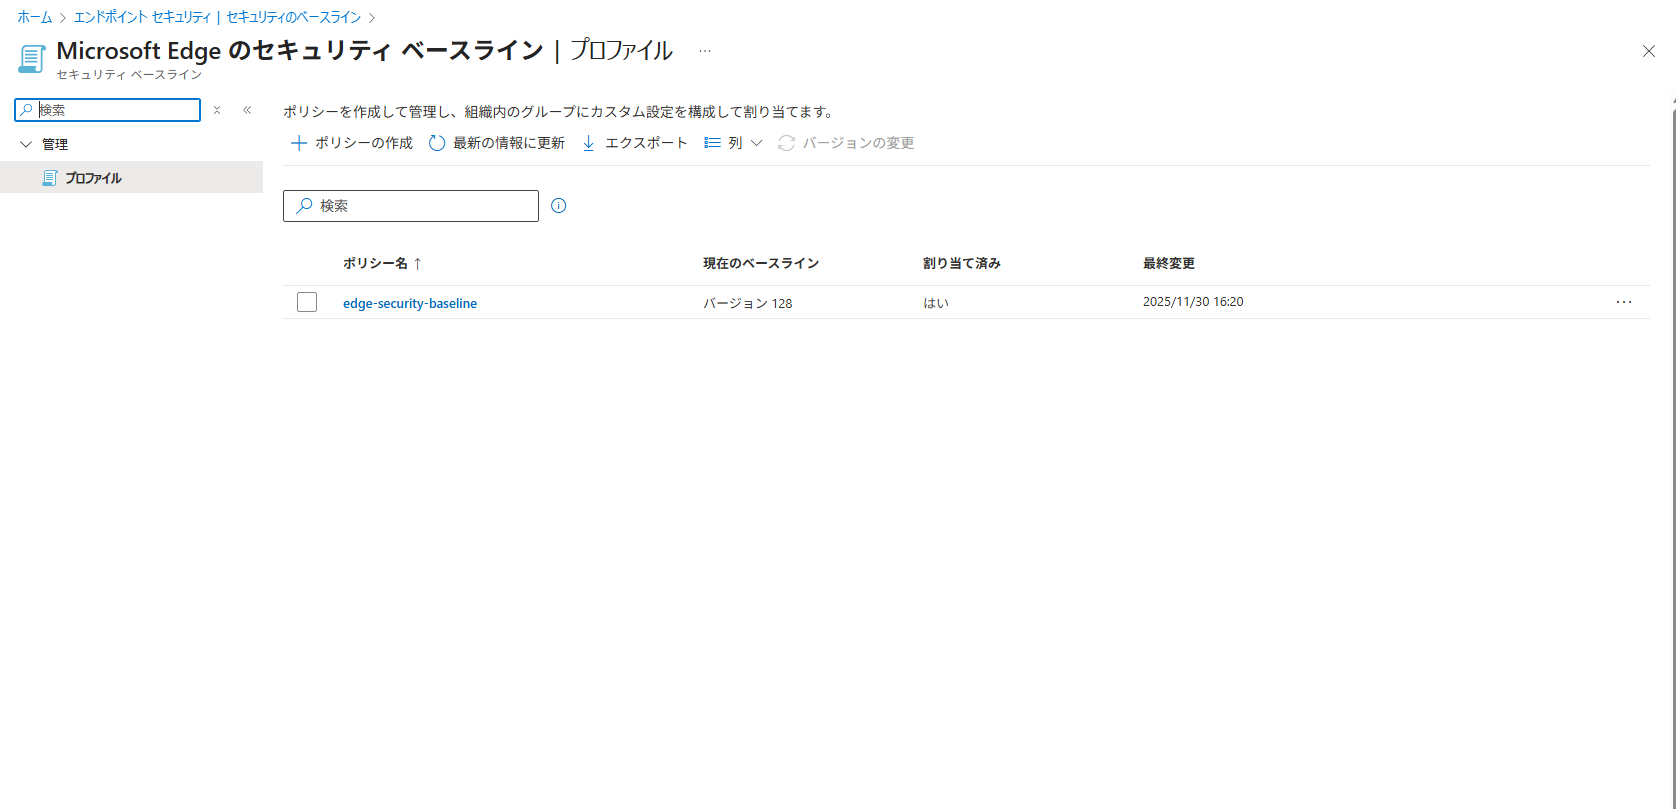Open the ホーム breadcrumb link
This screenshot has height=809, width=1676.
[35, 17]
